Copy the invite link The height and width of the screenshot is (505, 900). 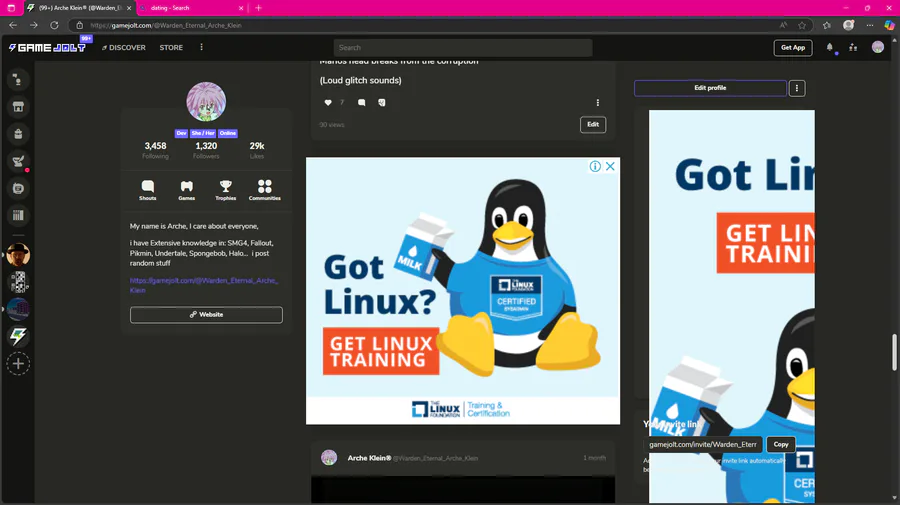[781, 444]
